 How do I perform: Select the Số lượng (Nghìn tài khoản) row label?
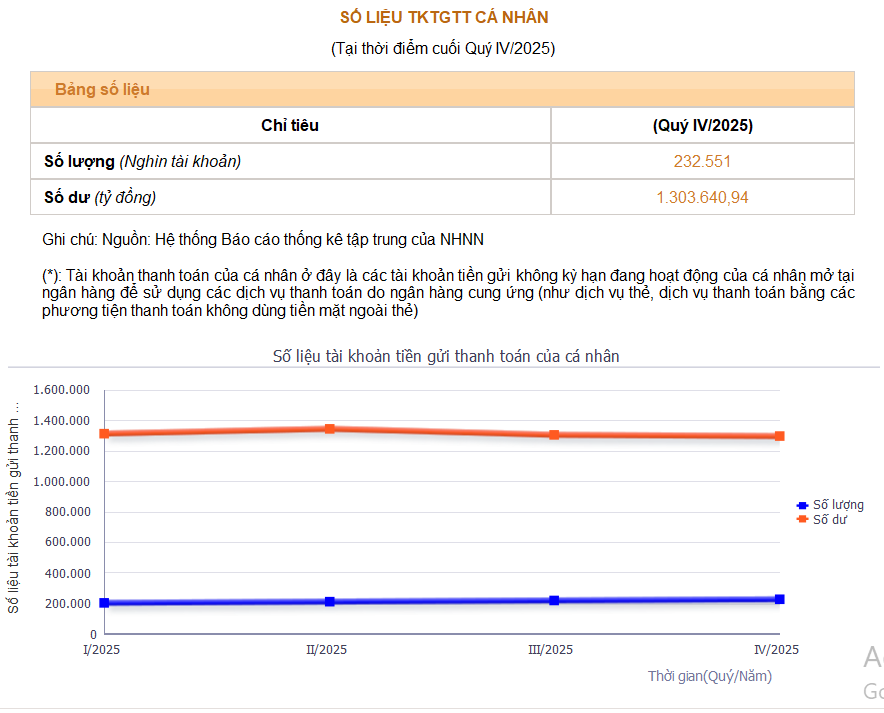pos(142,161)
